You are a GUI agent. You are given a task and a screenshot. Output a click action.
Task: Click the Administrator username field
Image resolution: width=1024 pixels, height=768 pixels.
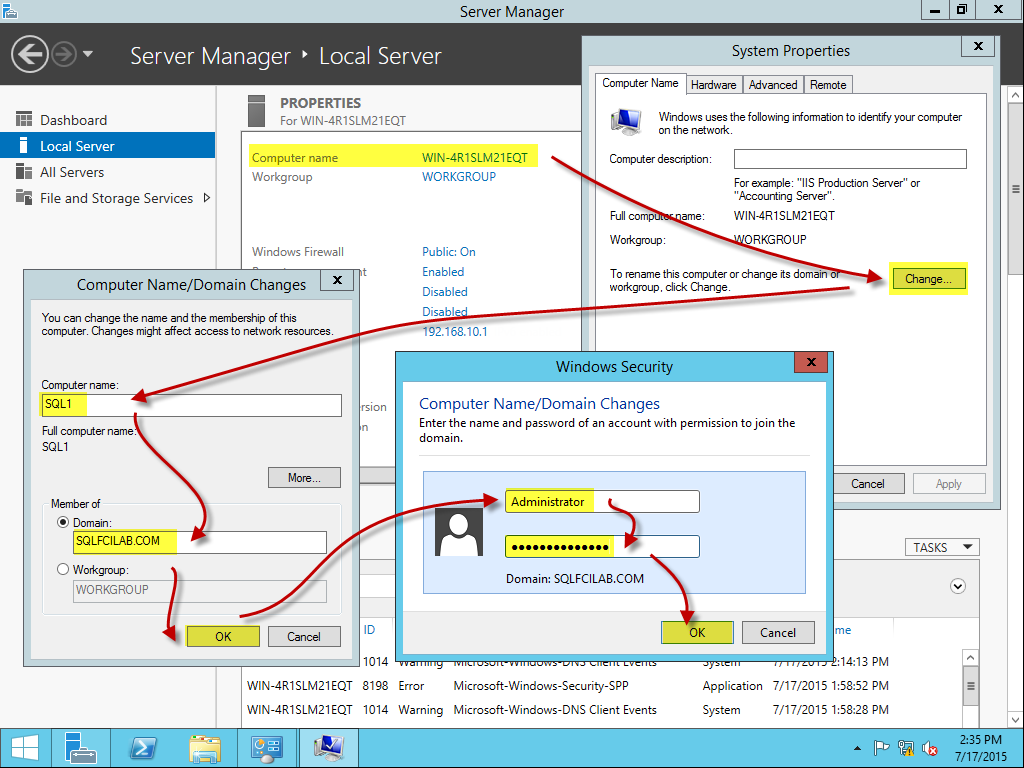602,502
